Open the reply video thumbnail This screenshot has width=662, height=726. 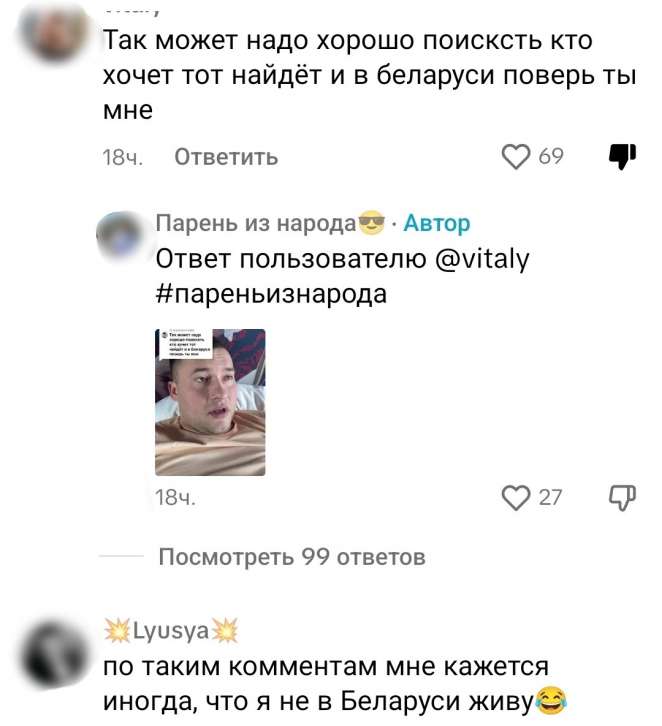coord(210,402)
